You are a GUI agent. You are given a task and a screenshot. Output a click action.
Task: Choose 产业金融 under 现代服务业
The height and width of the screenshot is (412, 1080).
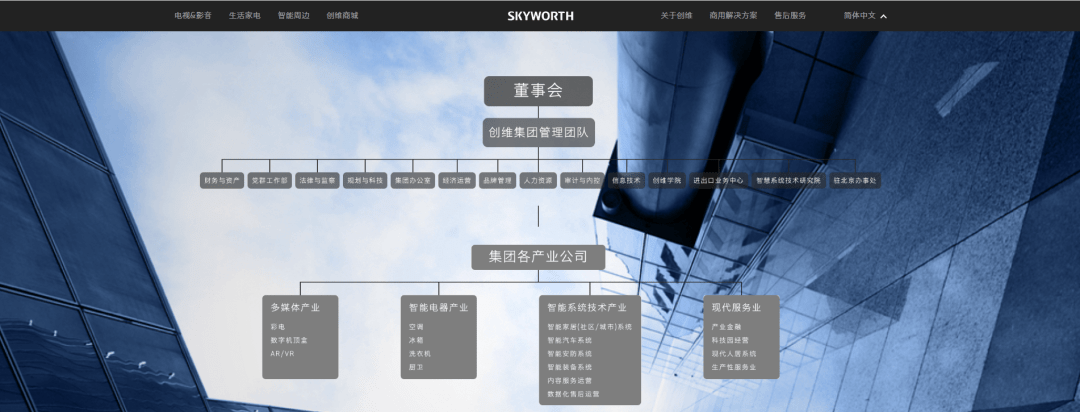[x=726, y=326]
